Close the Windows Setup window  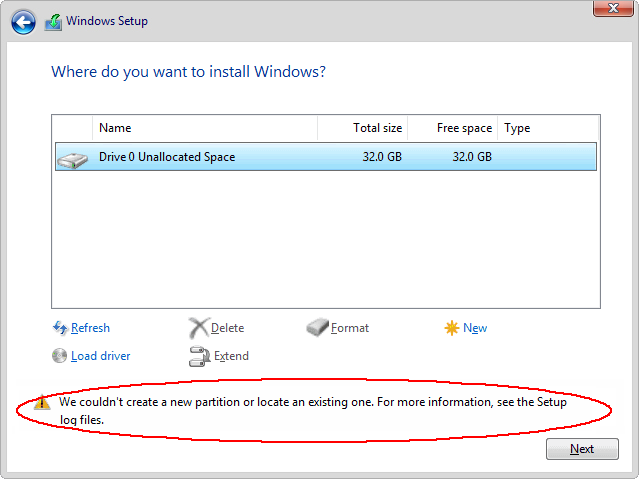[x=613, y=8]
